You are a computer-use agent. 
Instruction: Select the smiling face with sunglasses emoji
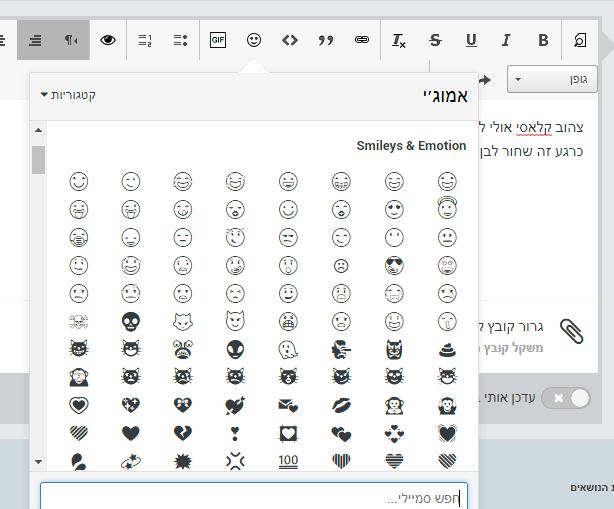(x=394, y=265)
